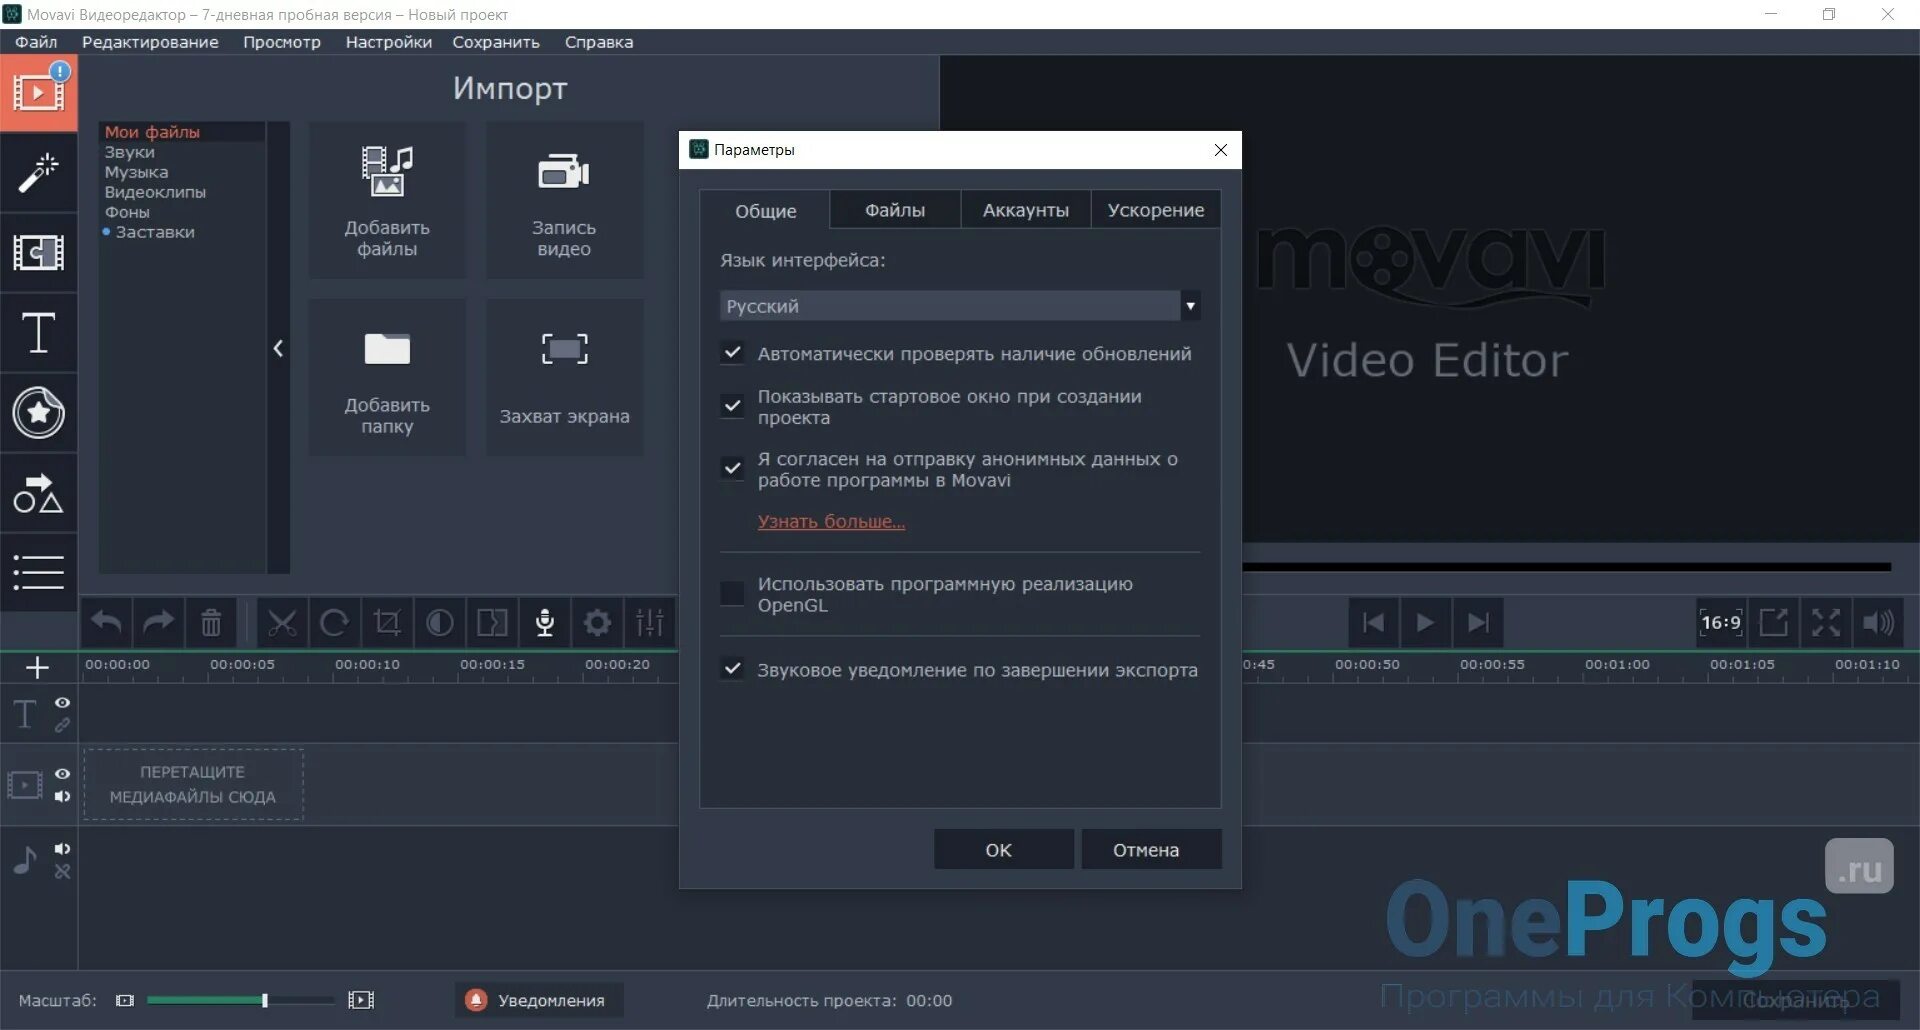Open the Уведомления notifications button
The width and height of the screenshot is (1920, 1030).
click(x=539, y=1000)
